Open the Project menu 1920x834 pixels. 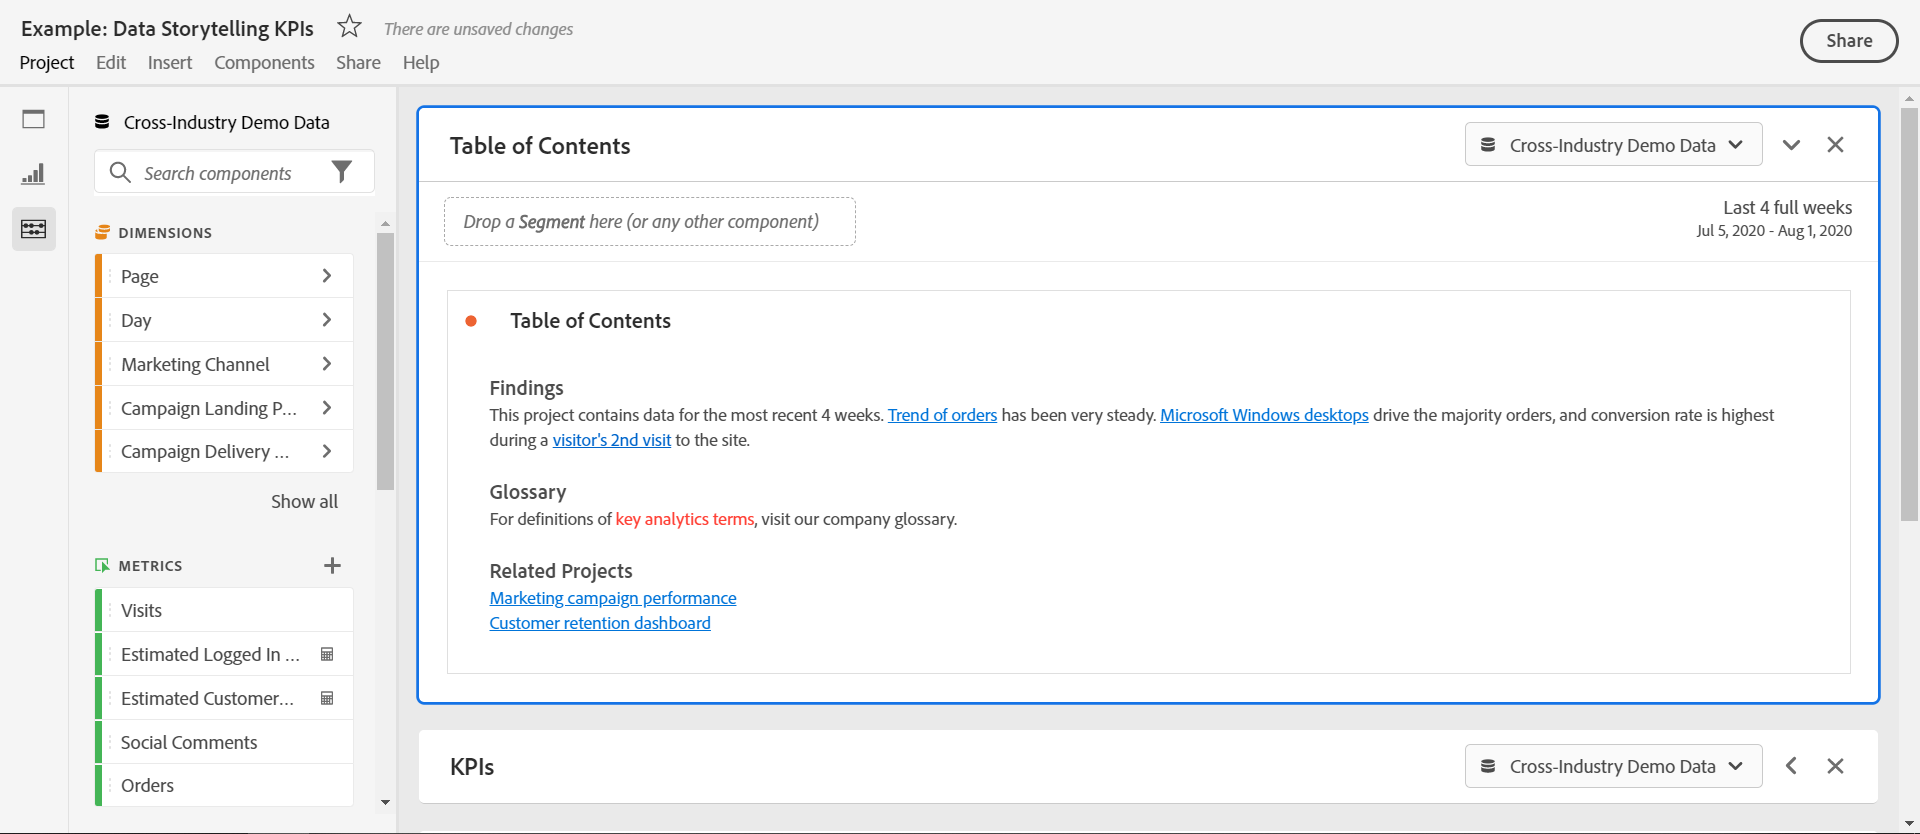[x=47, y=62]
